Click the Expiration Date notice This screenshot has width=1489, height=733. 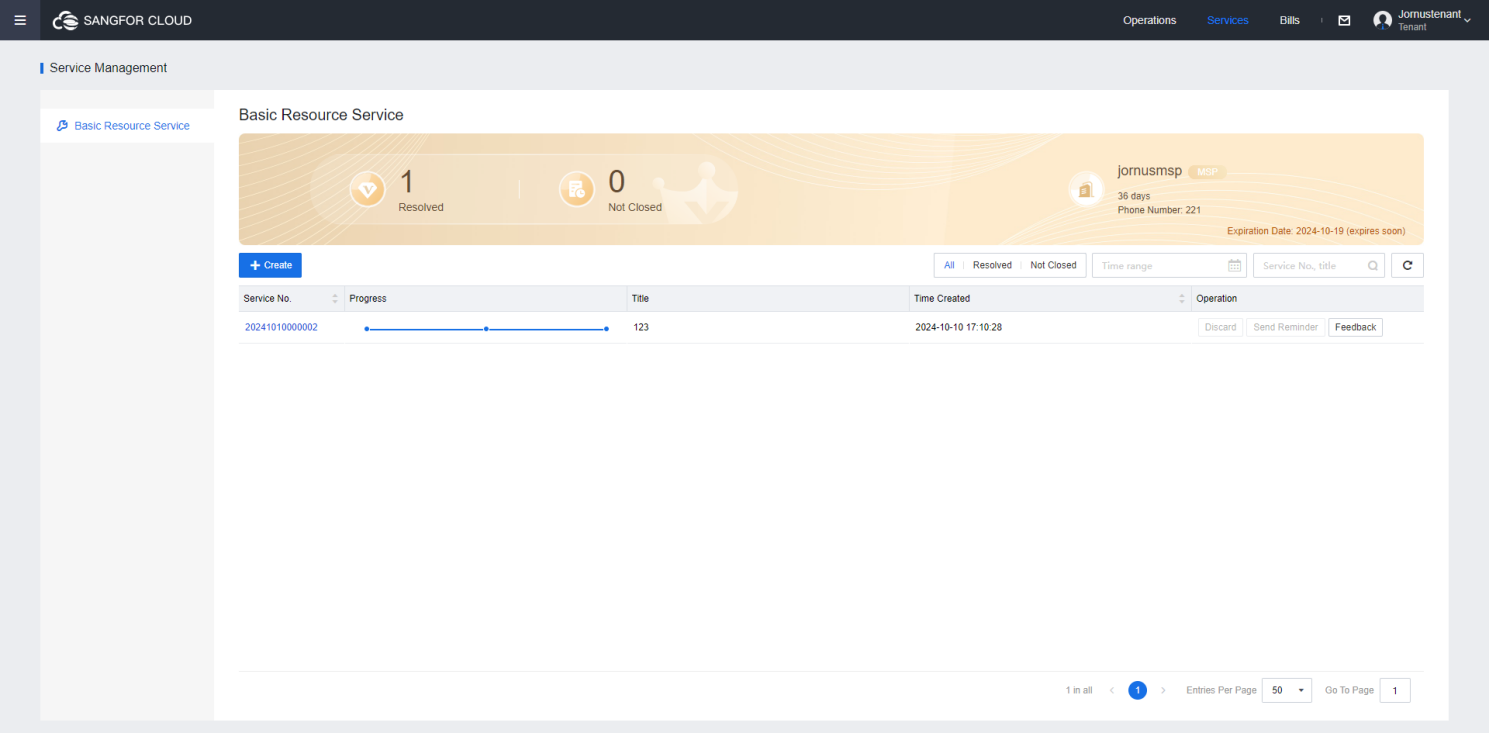click(x=1316, y=231)
